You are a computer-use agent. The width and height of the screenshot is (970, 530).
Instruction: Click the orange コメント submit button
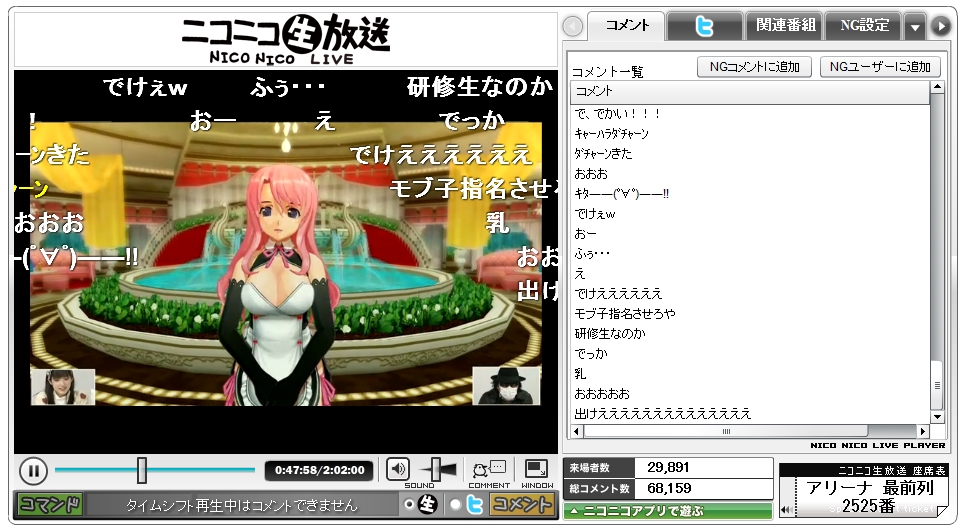click(522, 505)
